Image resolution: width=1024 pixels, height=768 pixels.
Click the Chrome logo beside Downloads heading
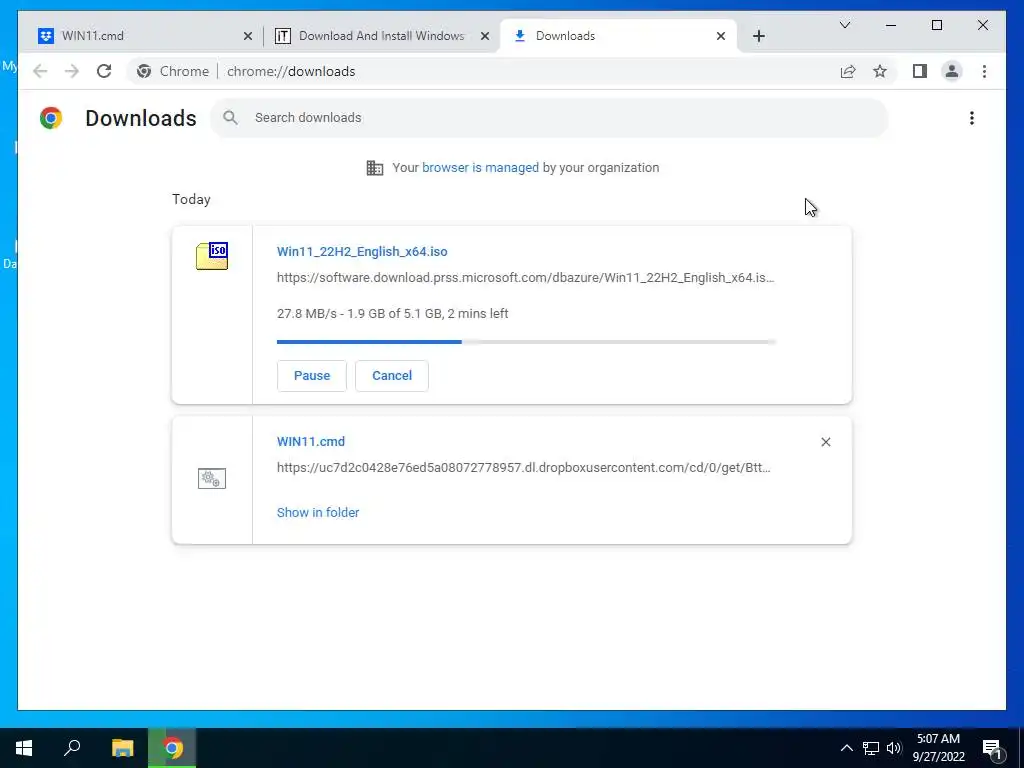(51, 118)
